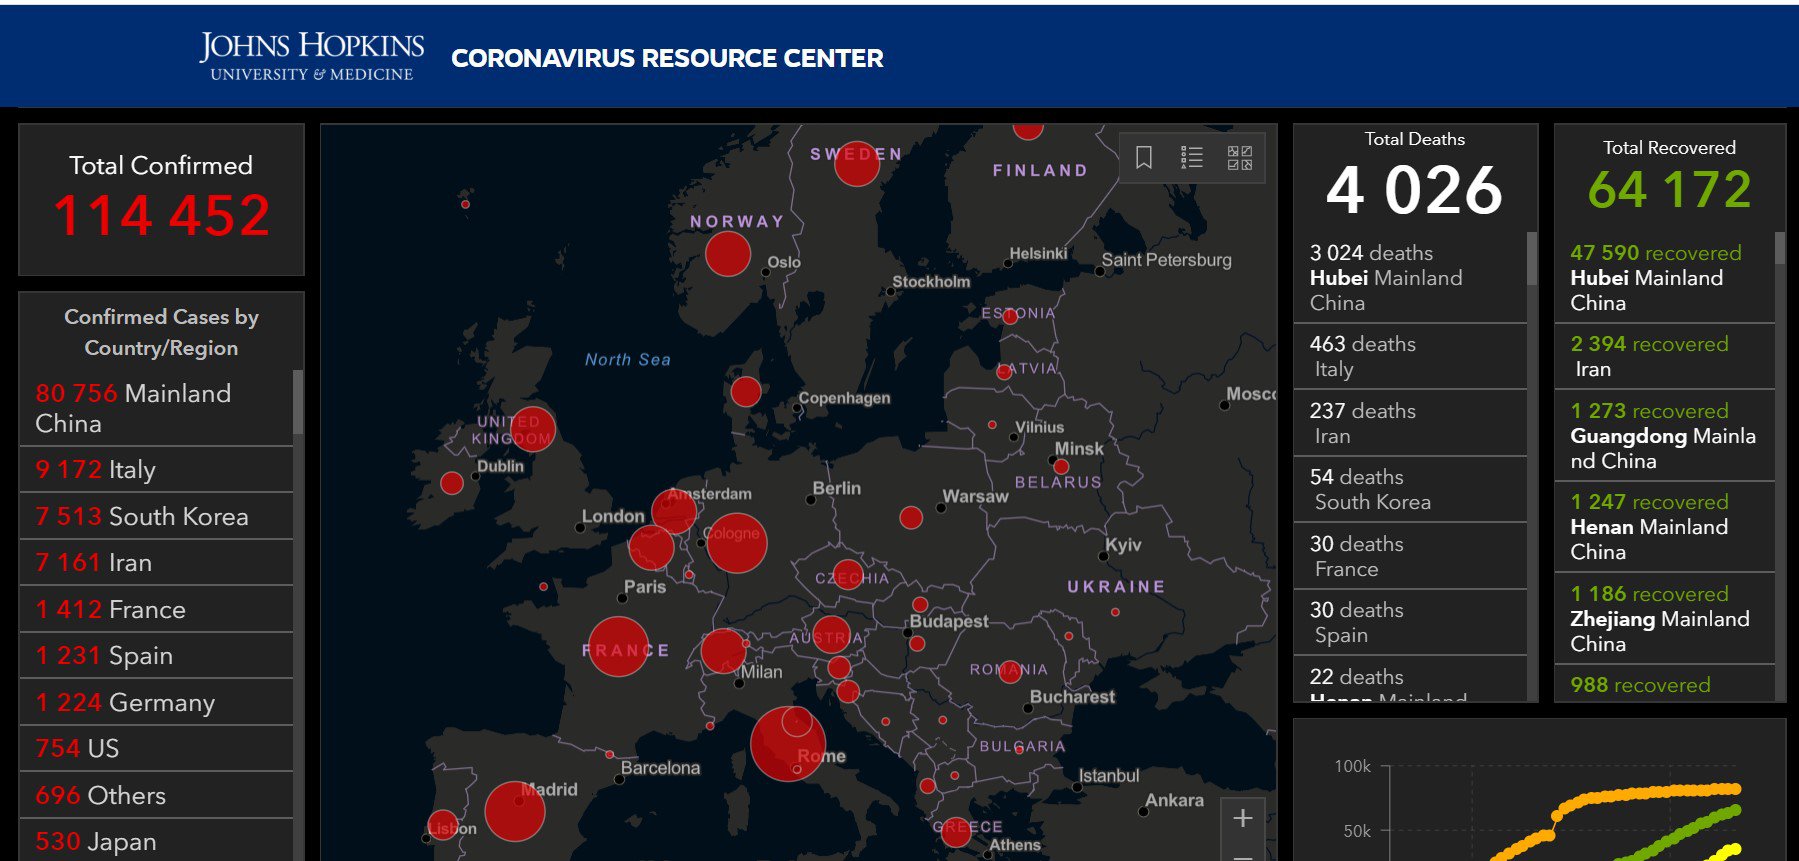This screenshot has width=1799, height=861.
Task: Click the red circle west of Dublin
Action: pyautogui.click(x=452, y=484)
